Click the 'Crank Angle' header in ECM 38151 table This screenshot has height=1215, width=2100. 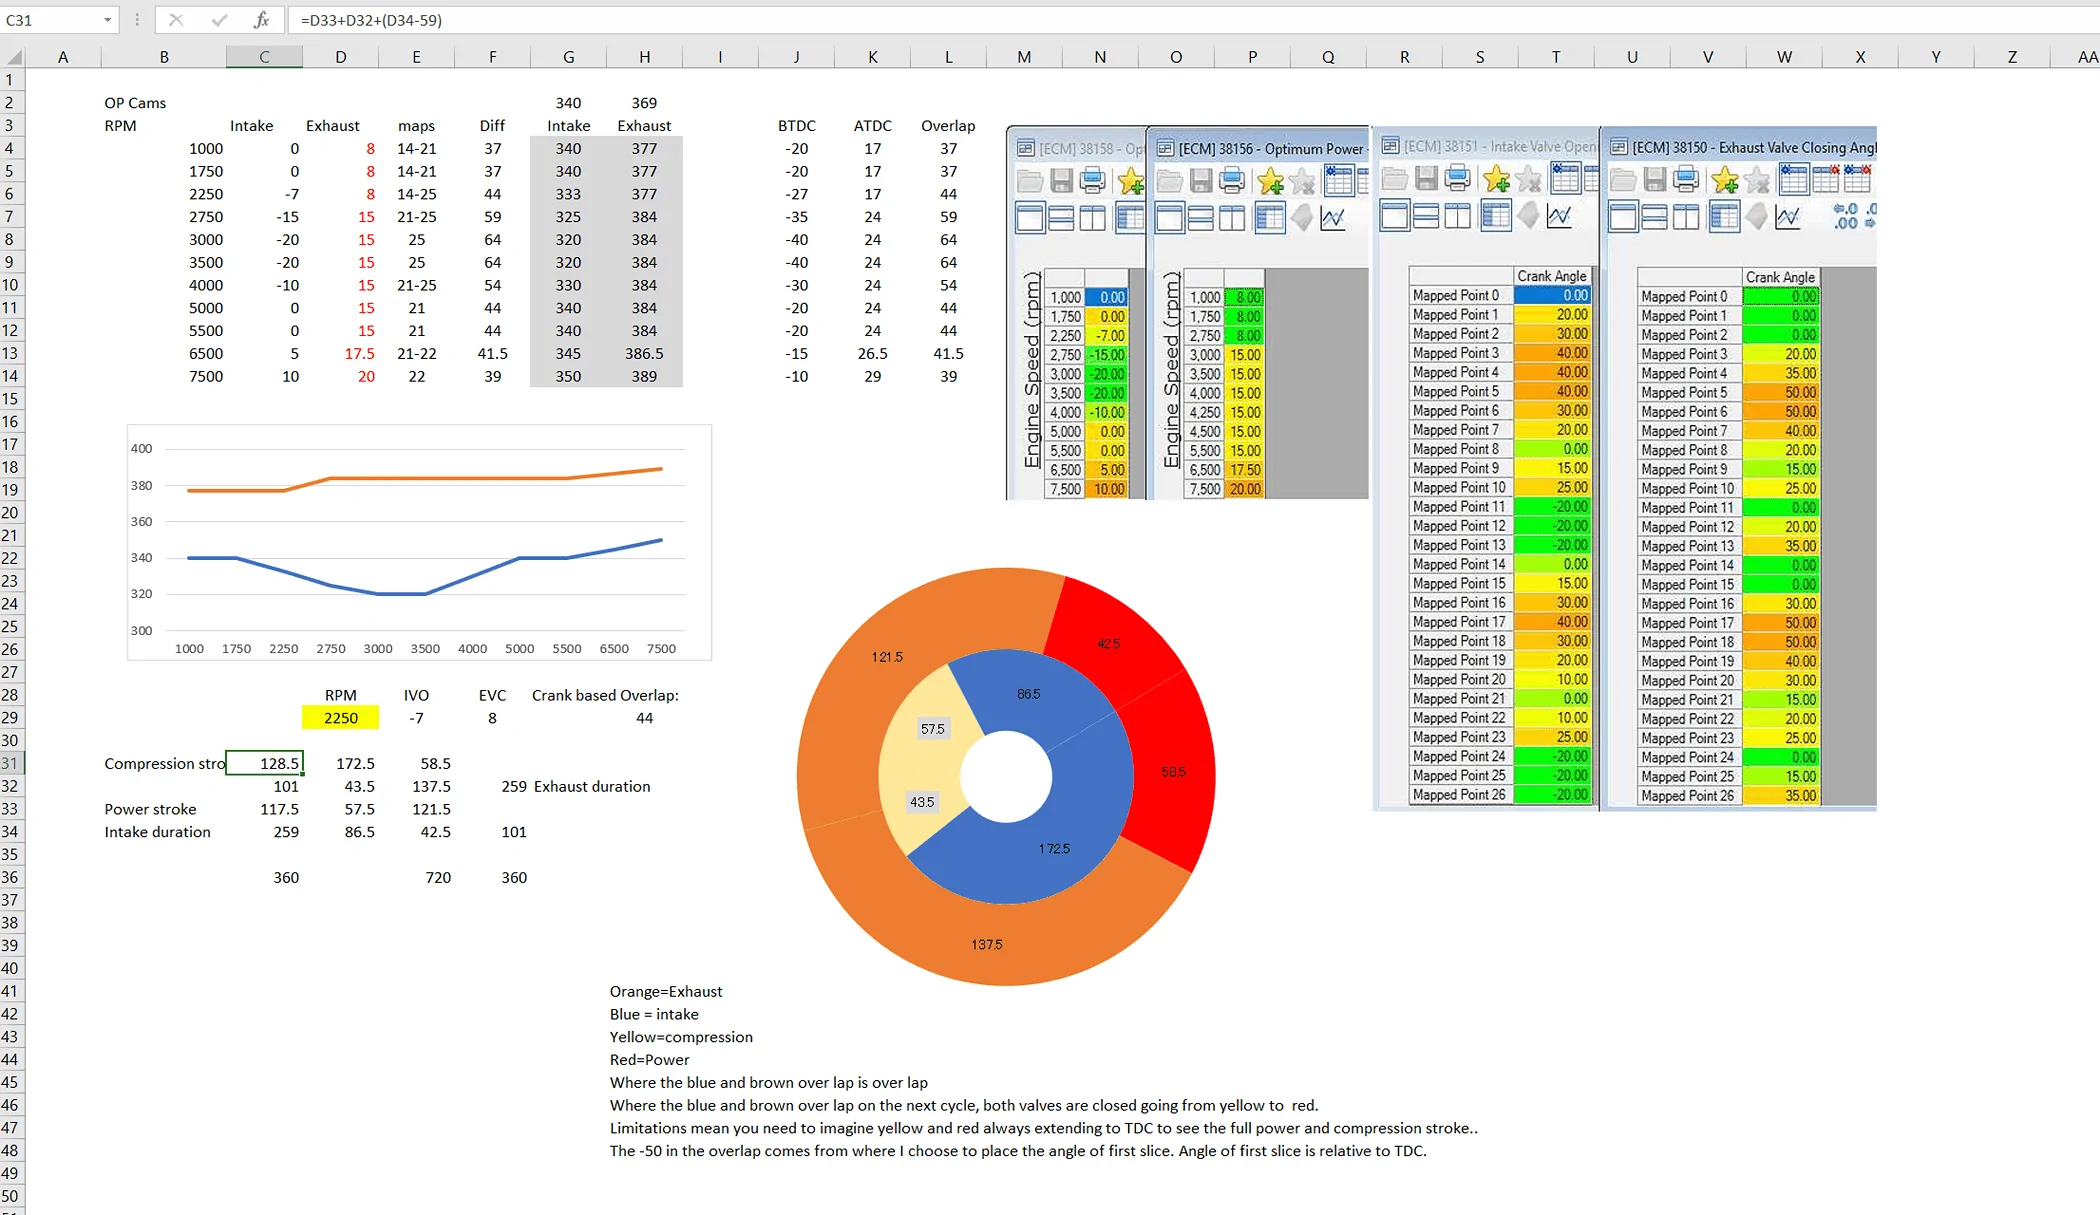pos(1551,276)
